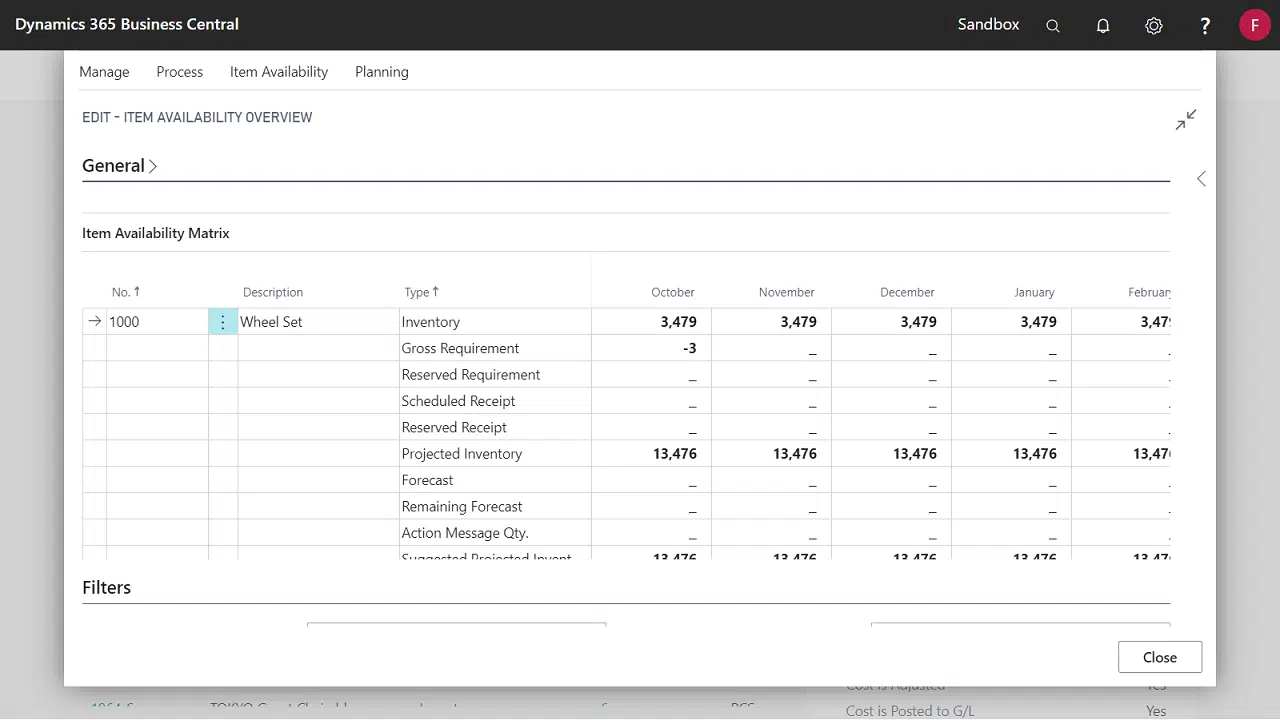The image size is (1280, 720).
Task: Open the settings gear icon
Action: 1154,26
